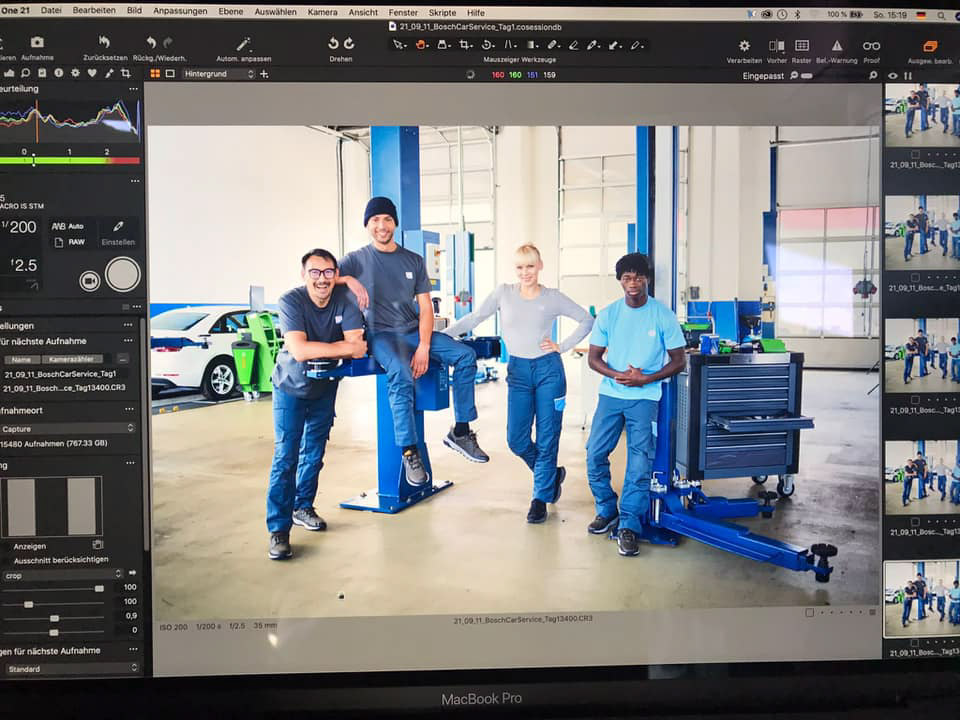
Task: Open the Ansicht menu
Action: (363, 12)
